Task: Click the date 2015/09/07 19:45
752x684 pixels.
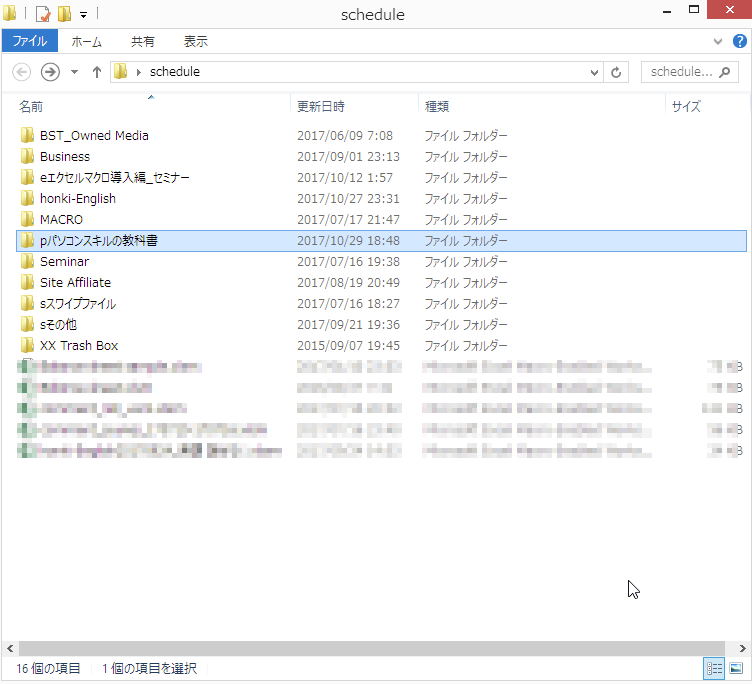Action: point(348,346)
